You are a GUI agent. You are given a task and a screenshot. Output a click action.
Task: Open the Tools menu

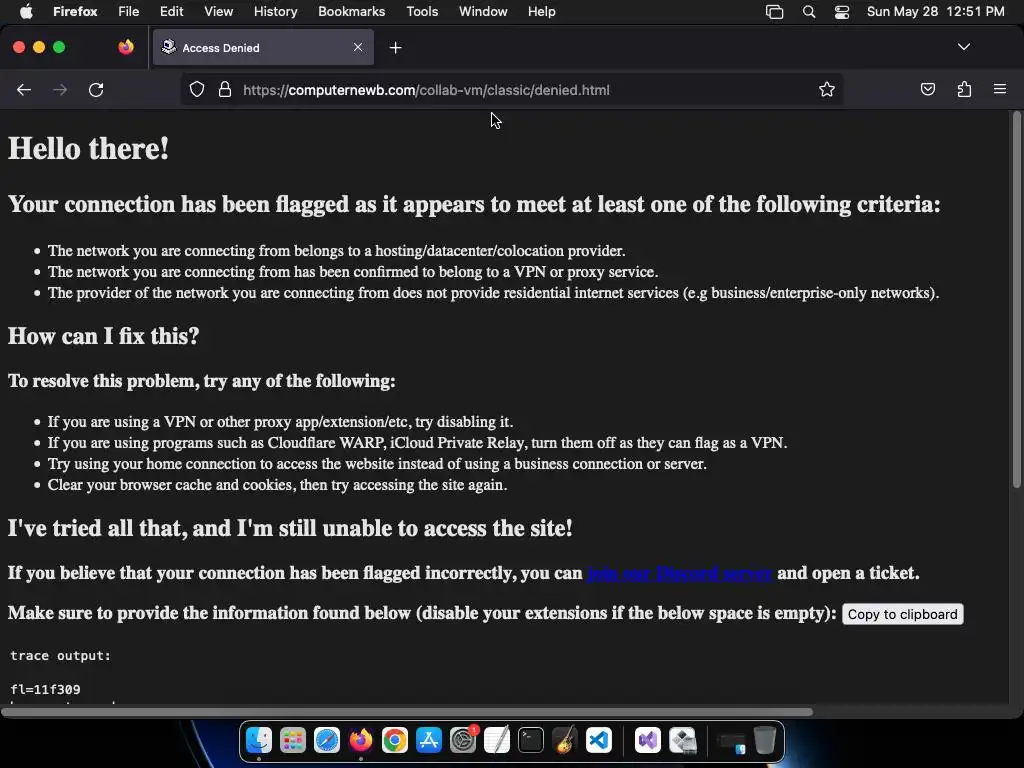point(422,11)
